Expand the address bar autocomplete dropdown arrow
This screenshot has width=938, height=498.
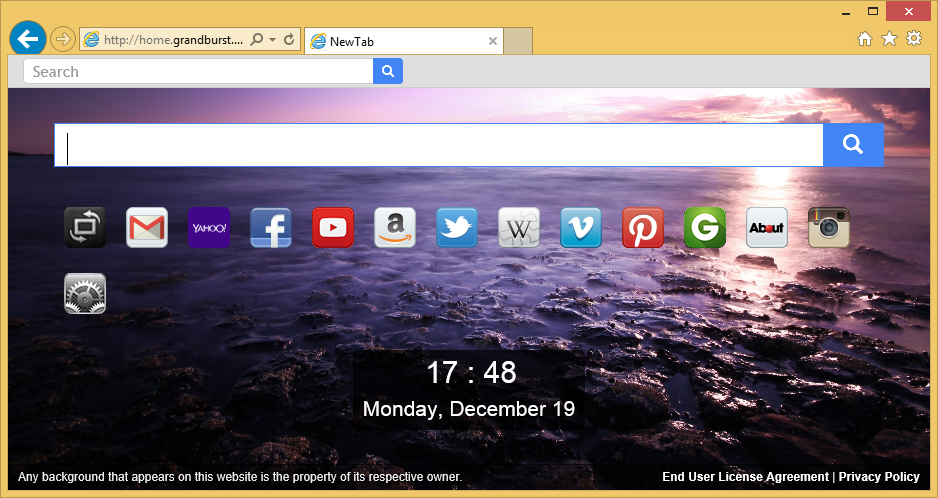tap(273, 40)
